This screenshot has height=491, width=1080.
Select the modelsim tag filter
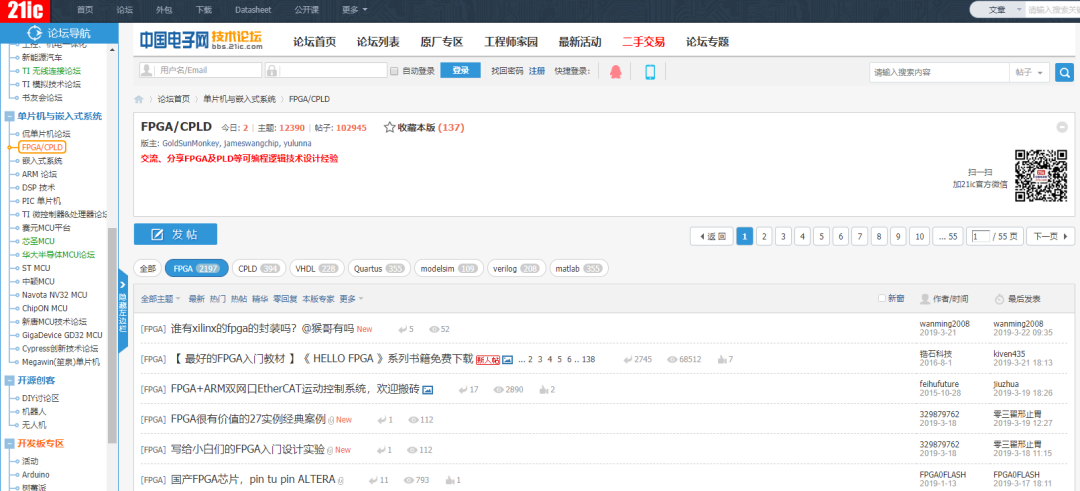(x=448, y=269)
